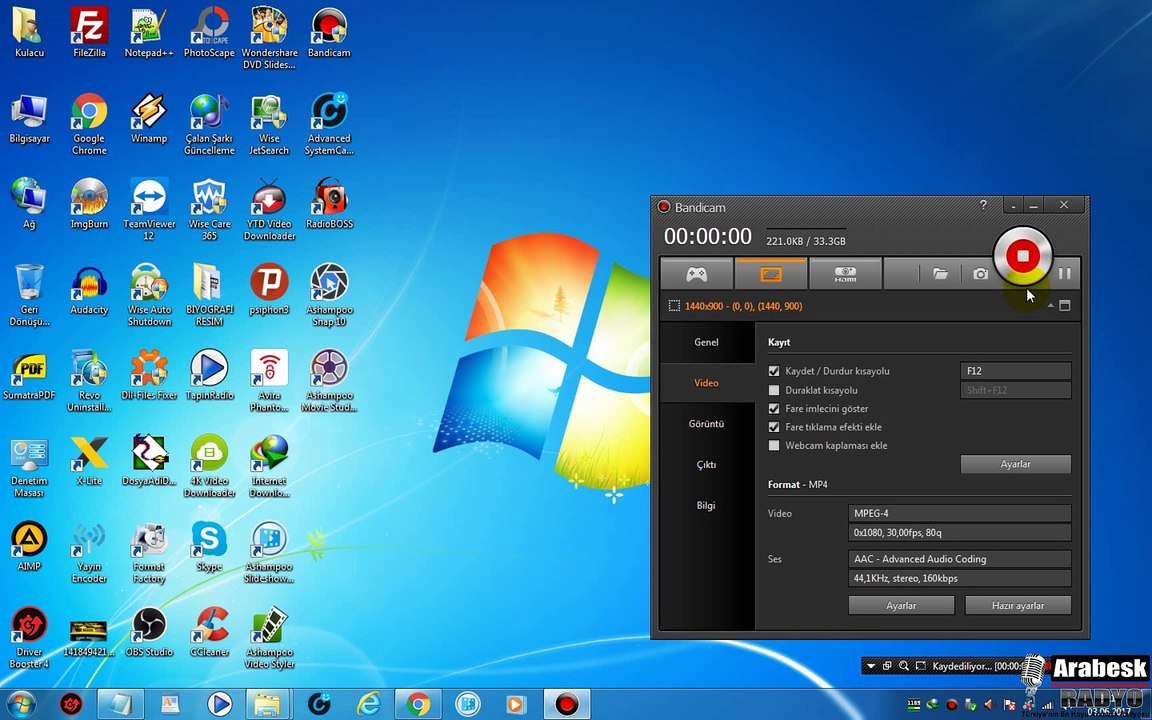Open the Video tab
1152x720 pixels.
click(x=706, y=383)
